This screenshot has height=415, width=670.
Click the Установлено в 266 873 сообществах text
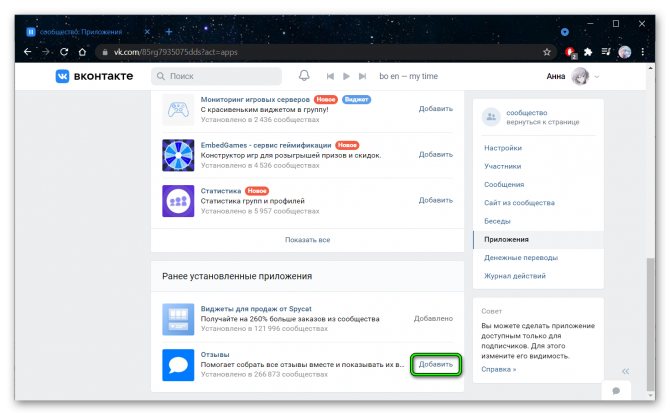coord(264,374)
